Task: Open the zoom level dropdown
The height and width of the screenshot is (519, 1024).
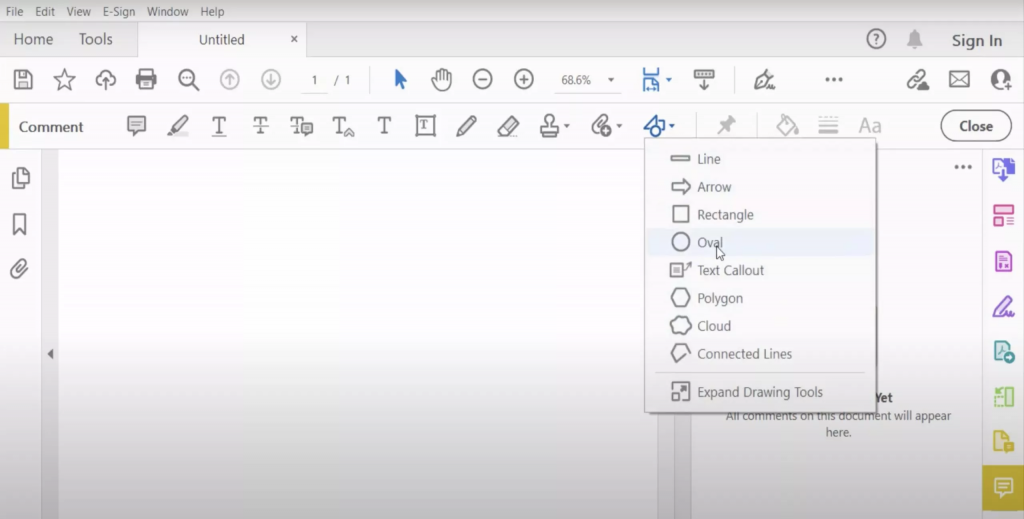Action: 611,80
